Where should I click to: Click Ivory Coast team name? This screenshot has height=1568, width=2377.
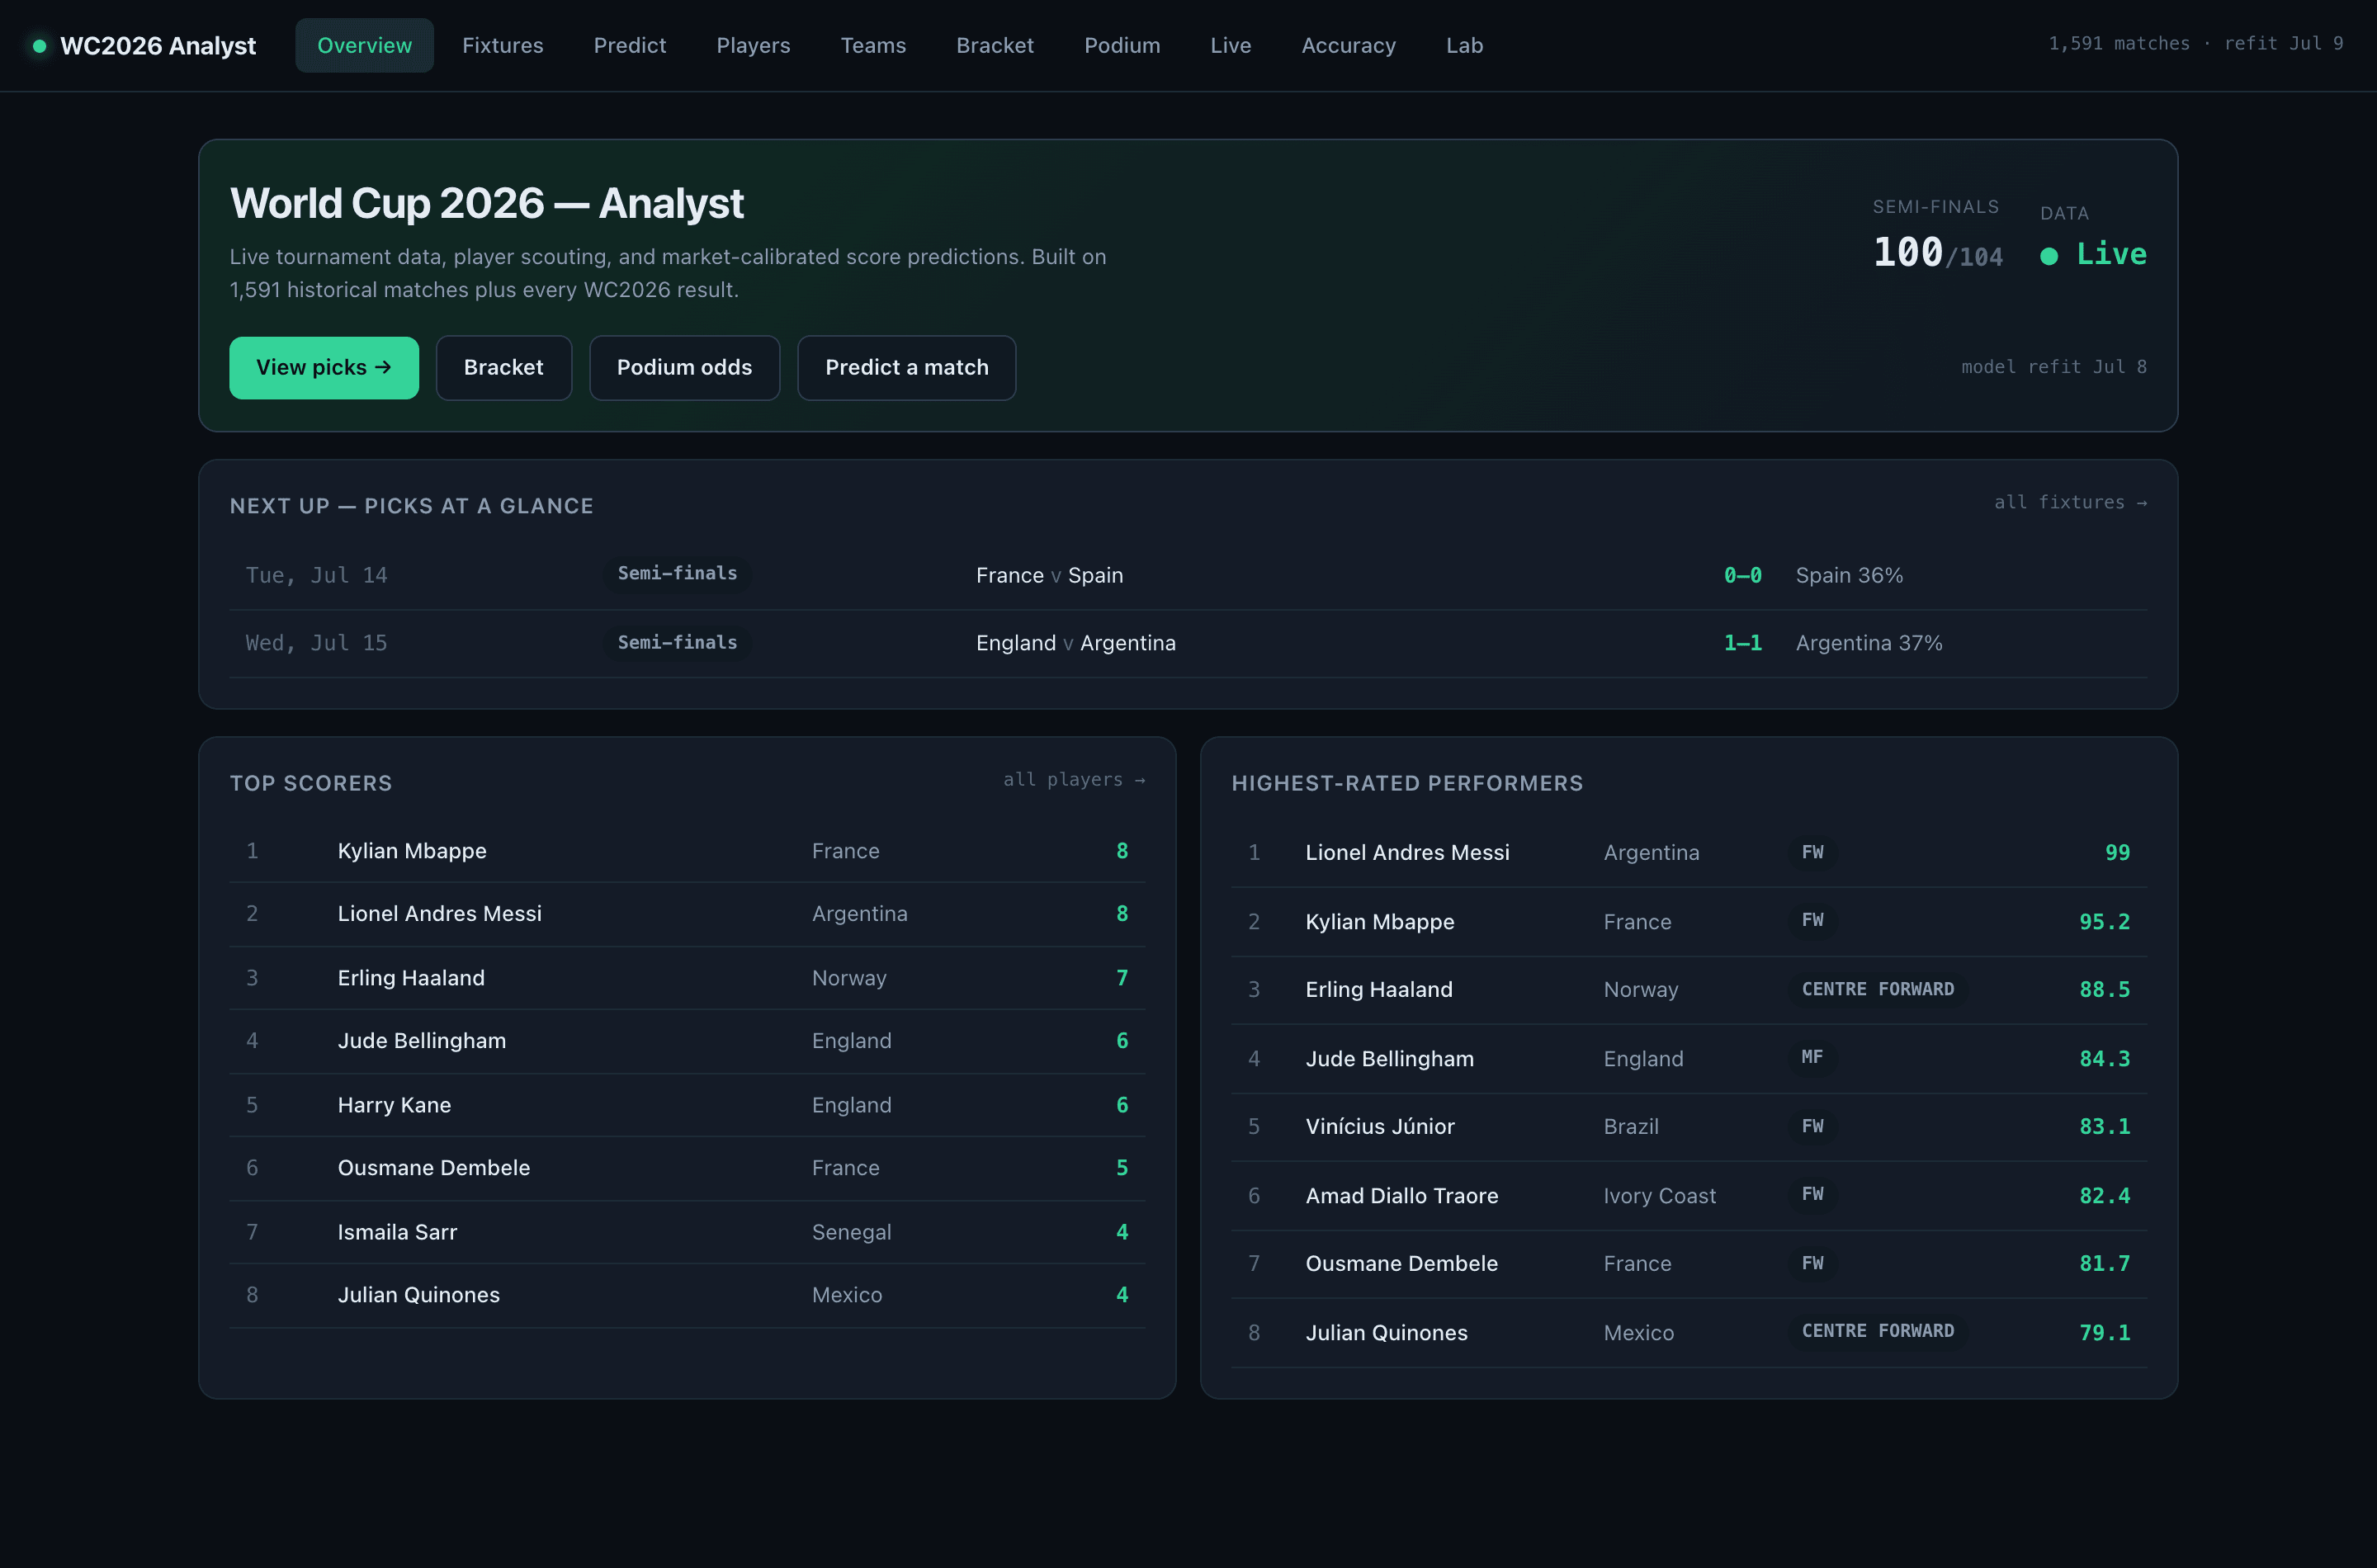[x=1659, y=1196]
